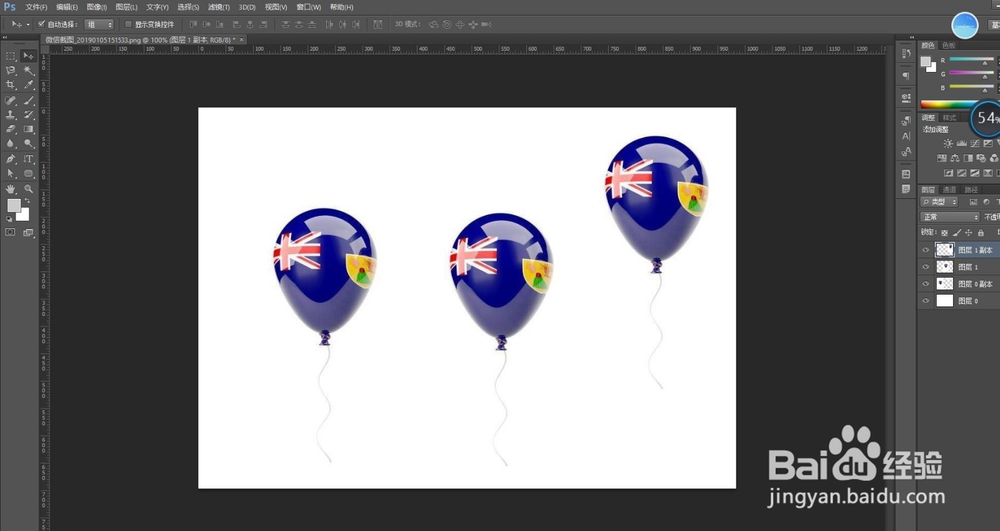Collapse the toolbox double-arrow
1000x531 pixels.
(x=5, y=38)
